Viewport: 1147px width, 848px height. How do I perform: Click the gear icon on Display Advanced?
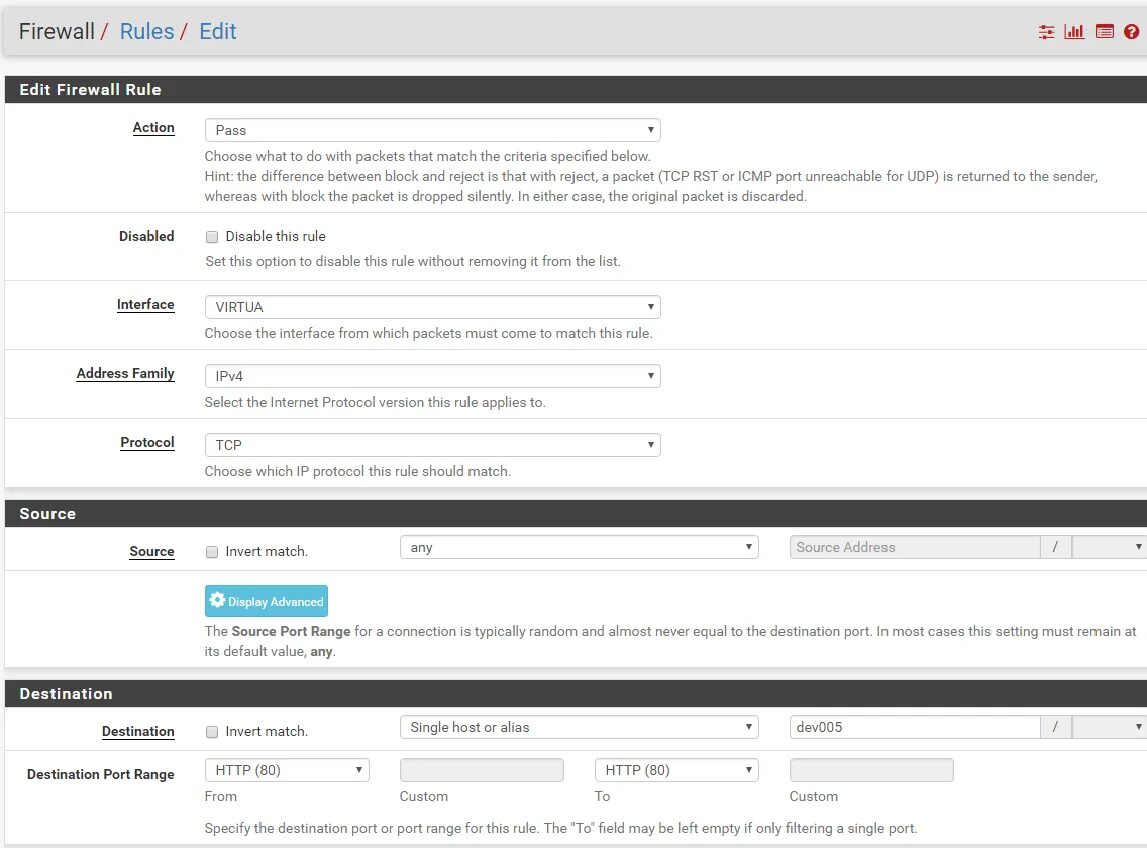coord(217,600)
